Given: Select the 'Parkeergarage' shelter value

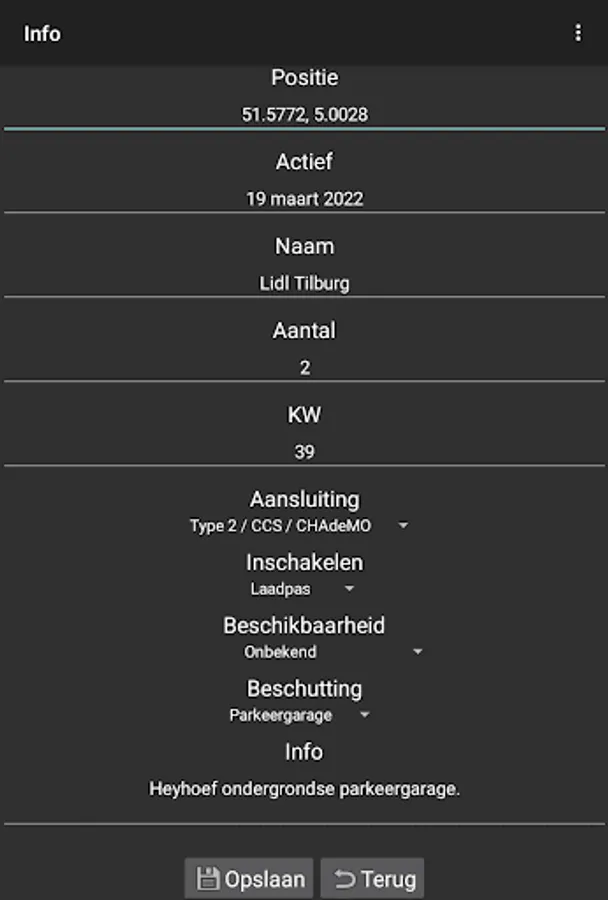Looking at the screenshot, I should pyautogui.click(x=280, y=715).
